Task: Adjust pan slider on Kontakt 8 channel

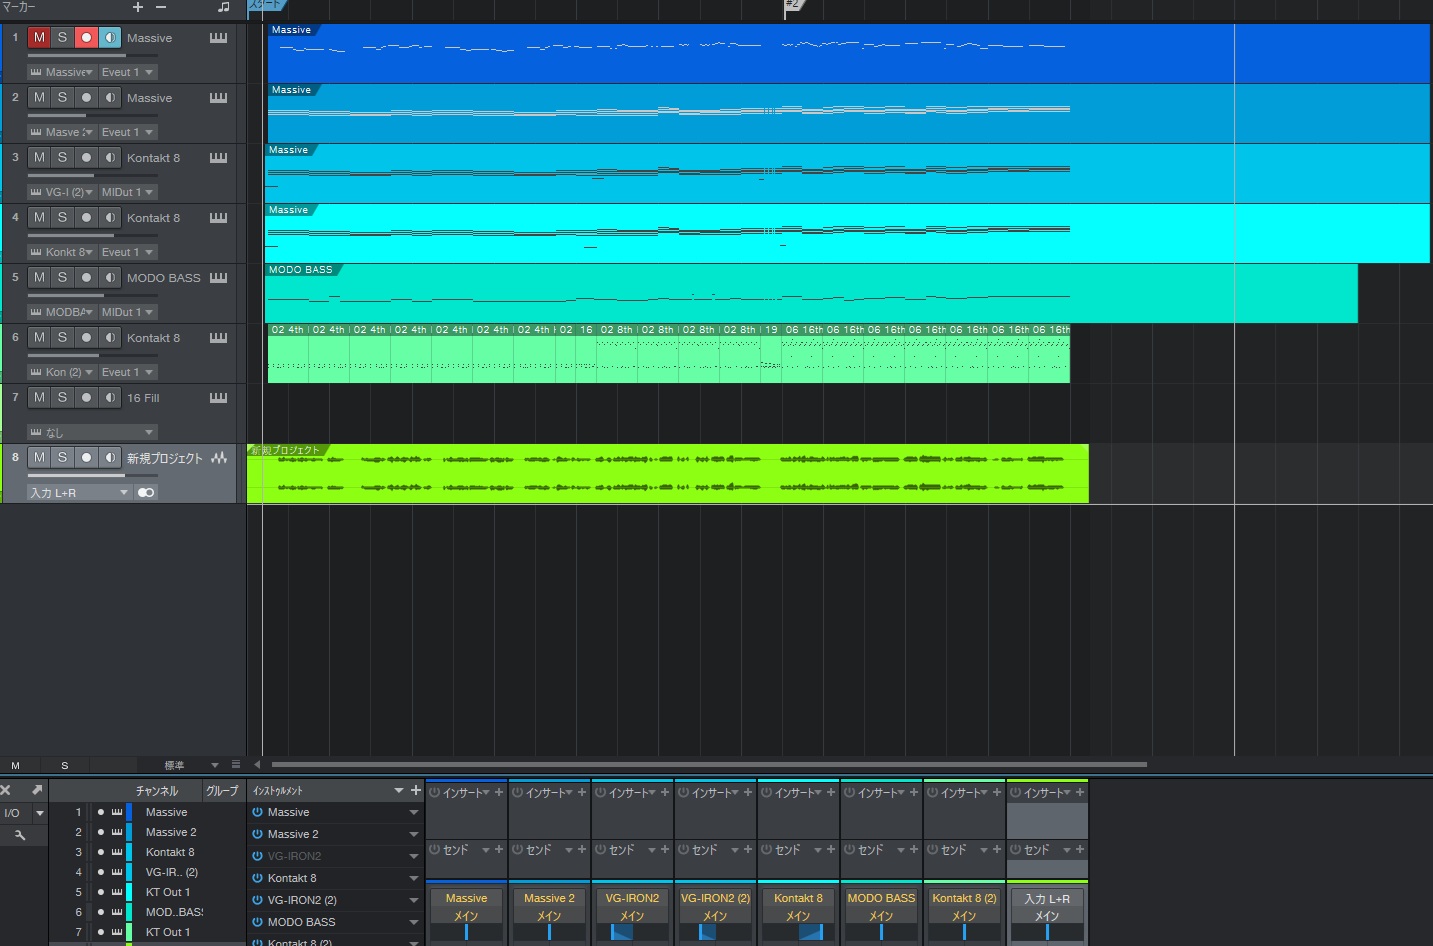Action: coord(798,932)
